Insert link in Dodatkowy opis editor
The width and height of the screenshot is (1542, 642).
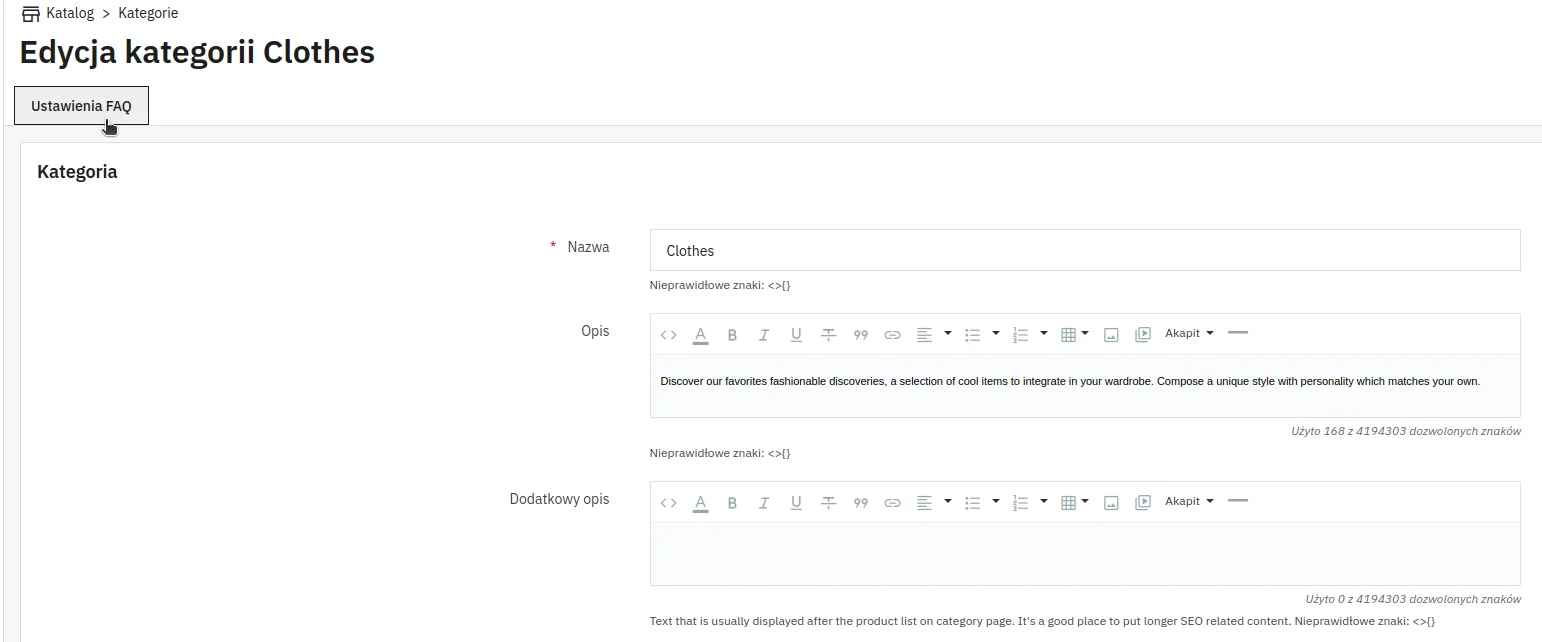pos(893,503)
